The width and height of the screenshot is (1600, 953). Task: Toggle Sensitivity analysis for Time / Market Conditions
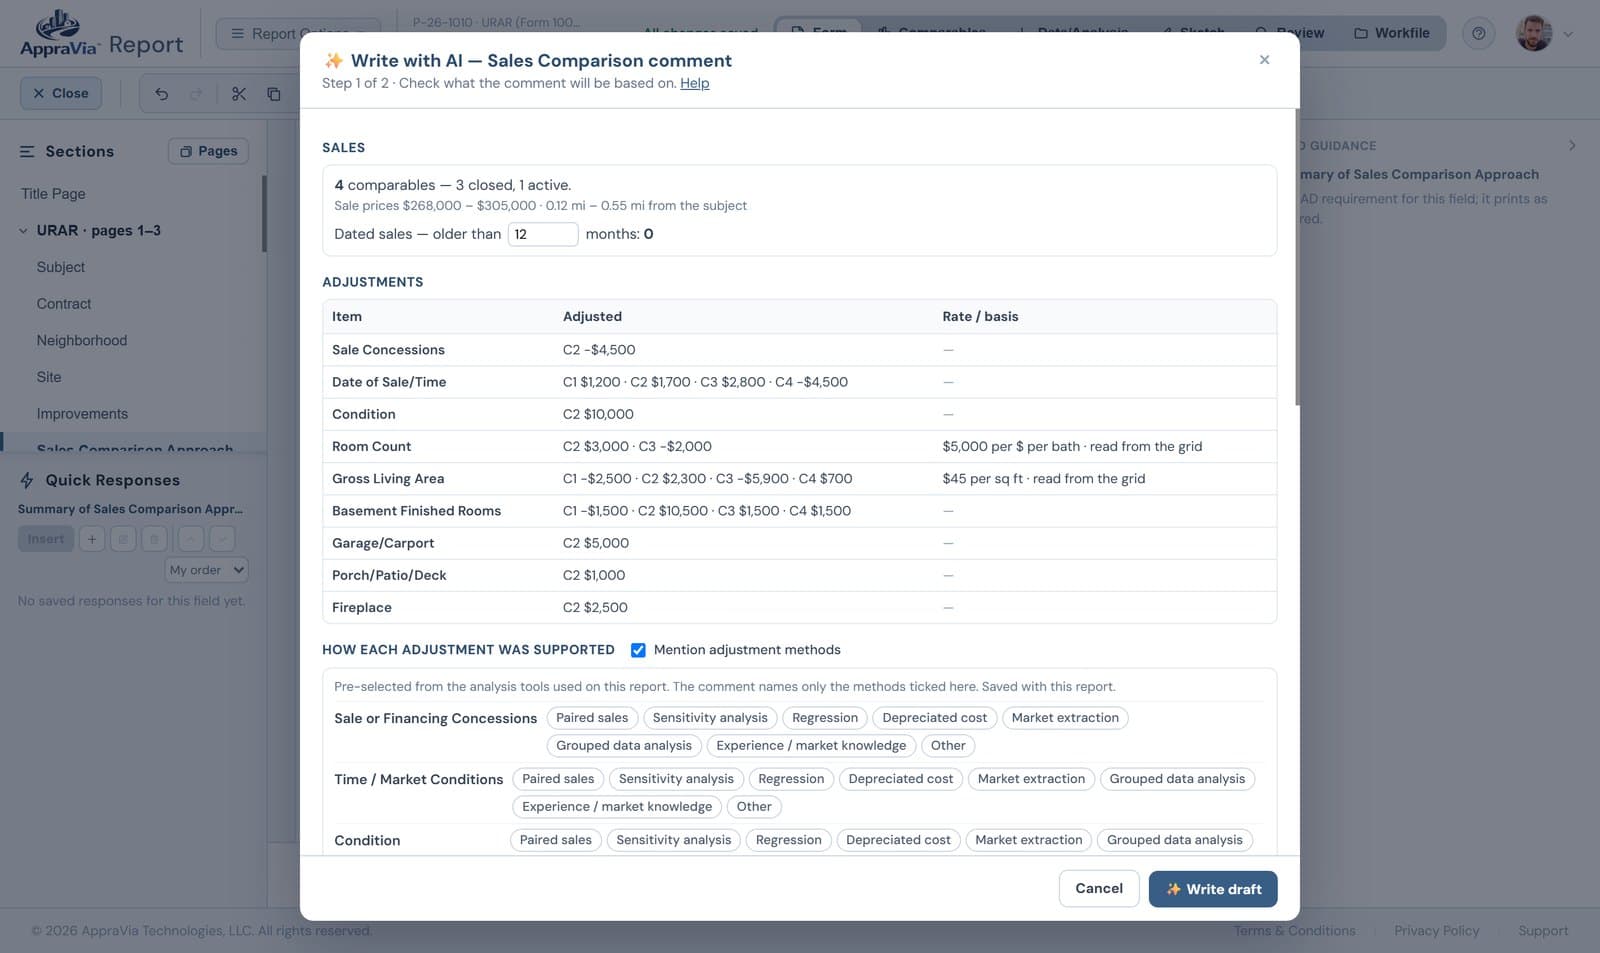[x=676, y=779]
